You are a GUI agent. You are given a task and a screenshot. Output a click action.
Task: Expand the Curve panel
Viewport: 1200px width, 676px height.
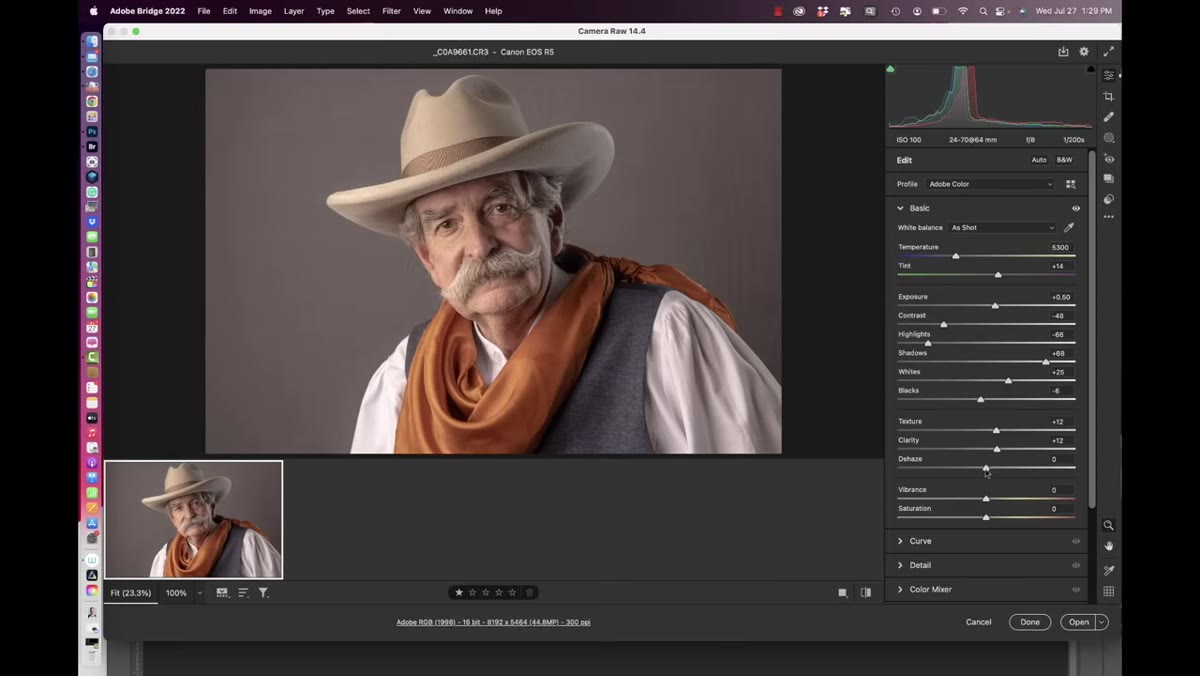900,541
